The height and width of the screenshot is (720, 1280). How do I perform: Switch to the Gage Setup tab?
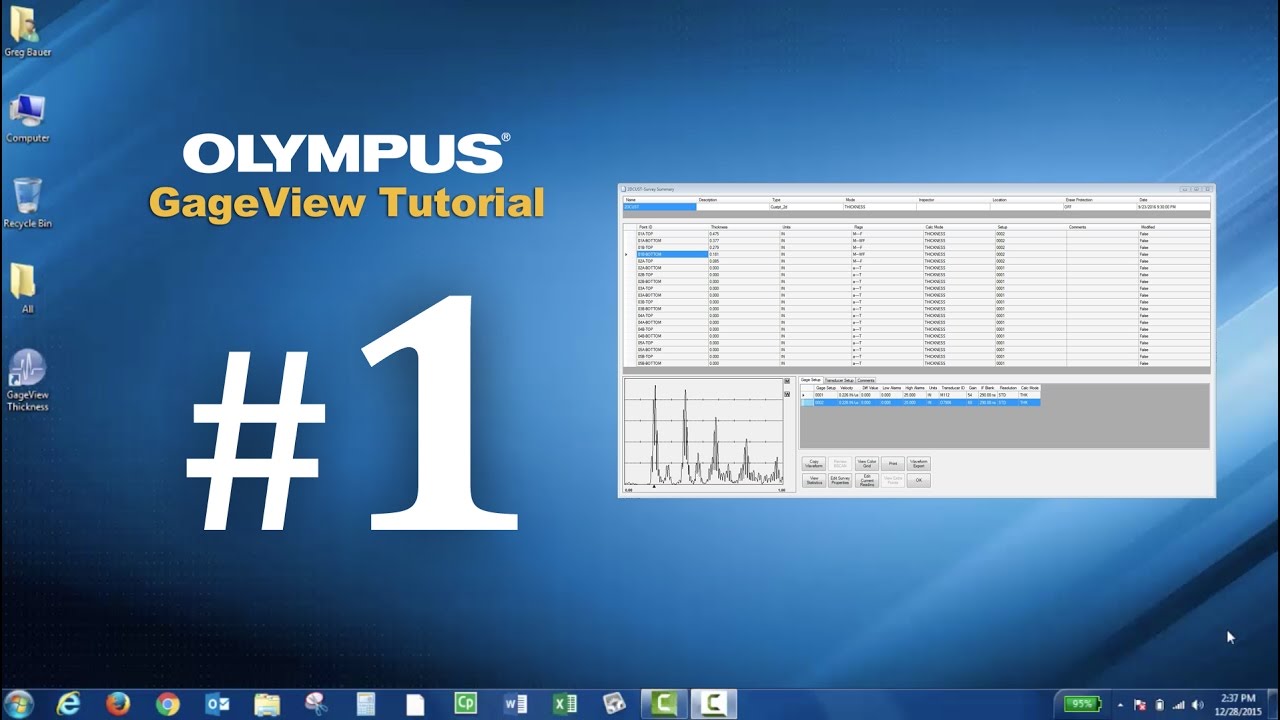tap(810, 380)
